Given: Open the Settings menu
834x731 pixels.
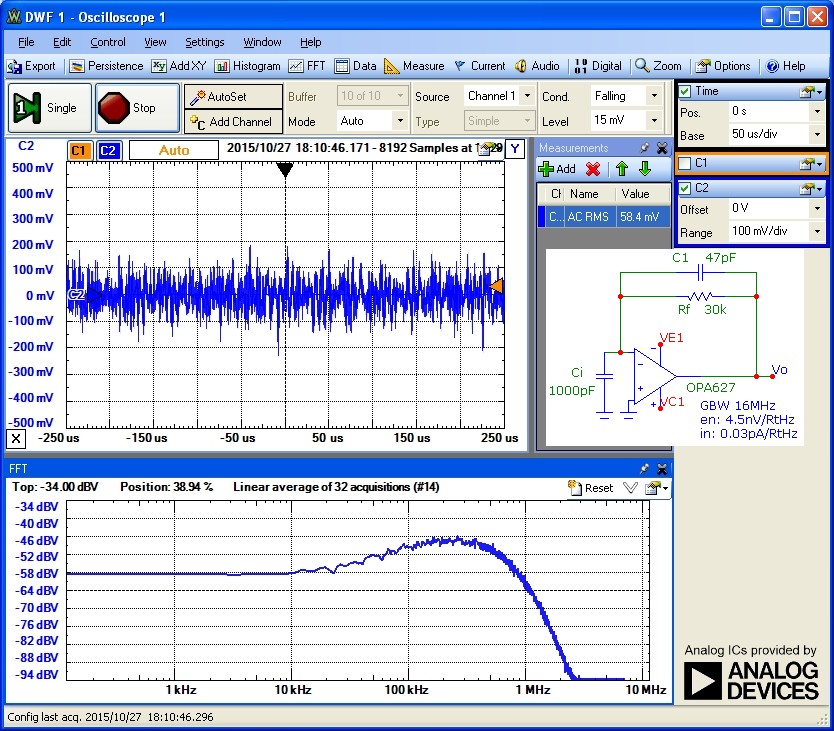Looking at the screenshot, I should (x=204, y=42).
